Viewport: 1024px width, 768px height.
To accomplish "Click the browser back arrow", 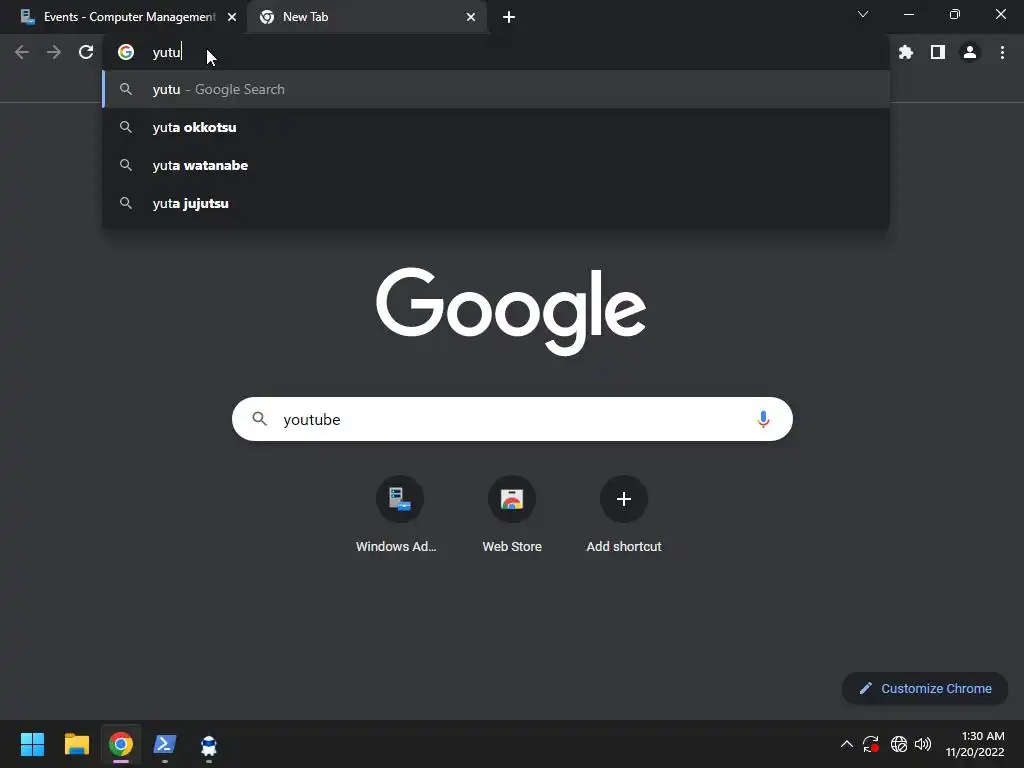I will point(22,52).
